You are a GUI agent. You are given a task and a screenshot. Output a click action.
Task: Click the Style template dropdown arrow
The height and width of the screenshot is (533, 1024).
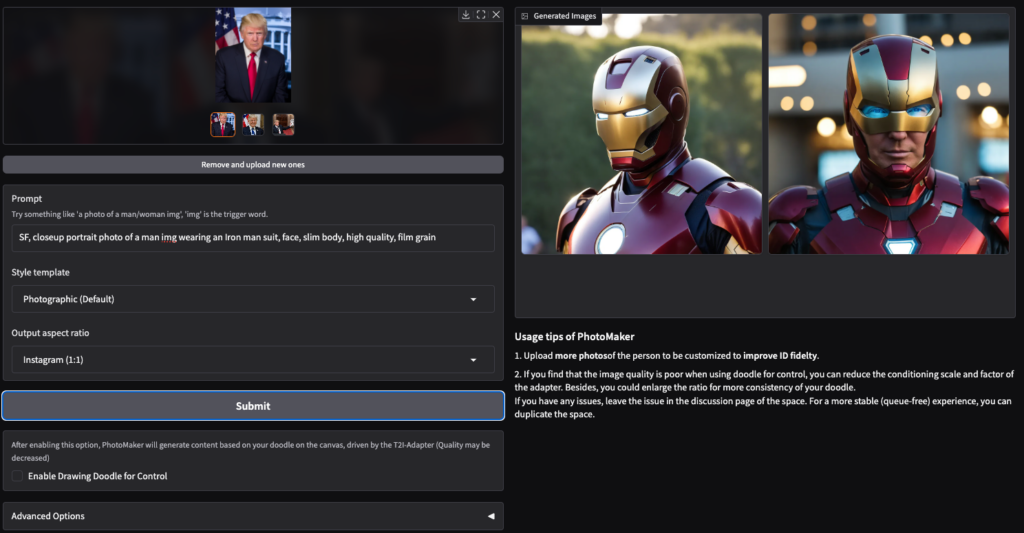[x=473, y=299]
